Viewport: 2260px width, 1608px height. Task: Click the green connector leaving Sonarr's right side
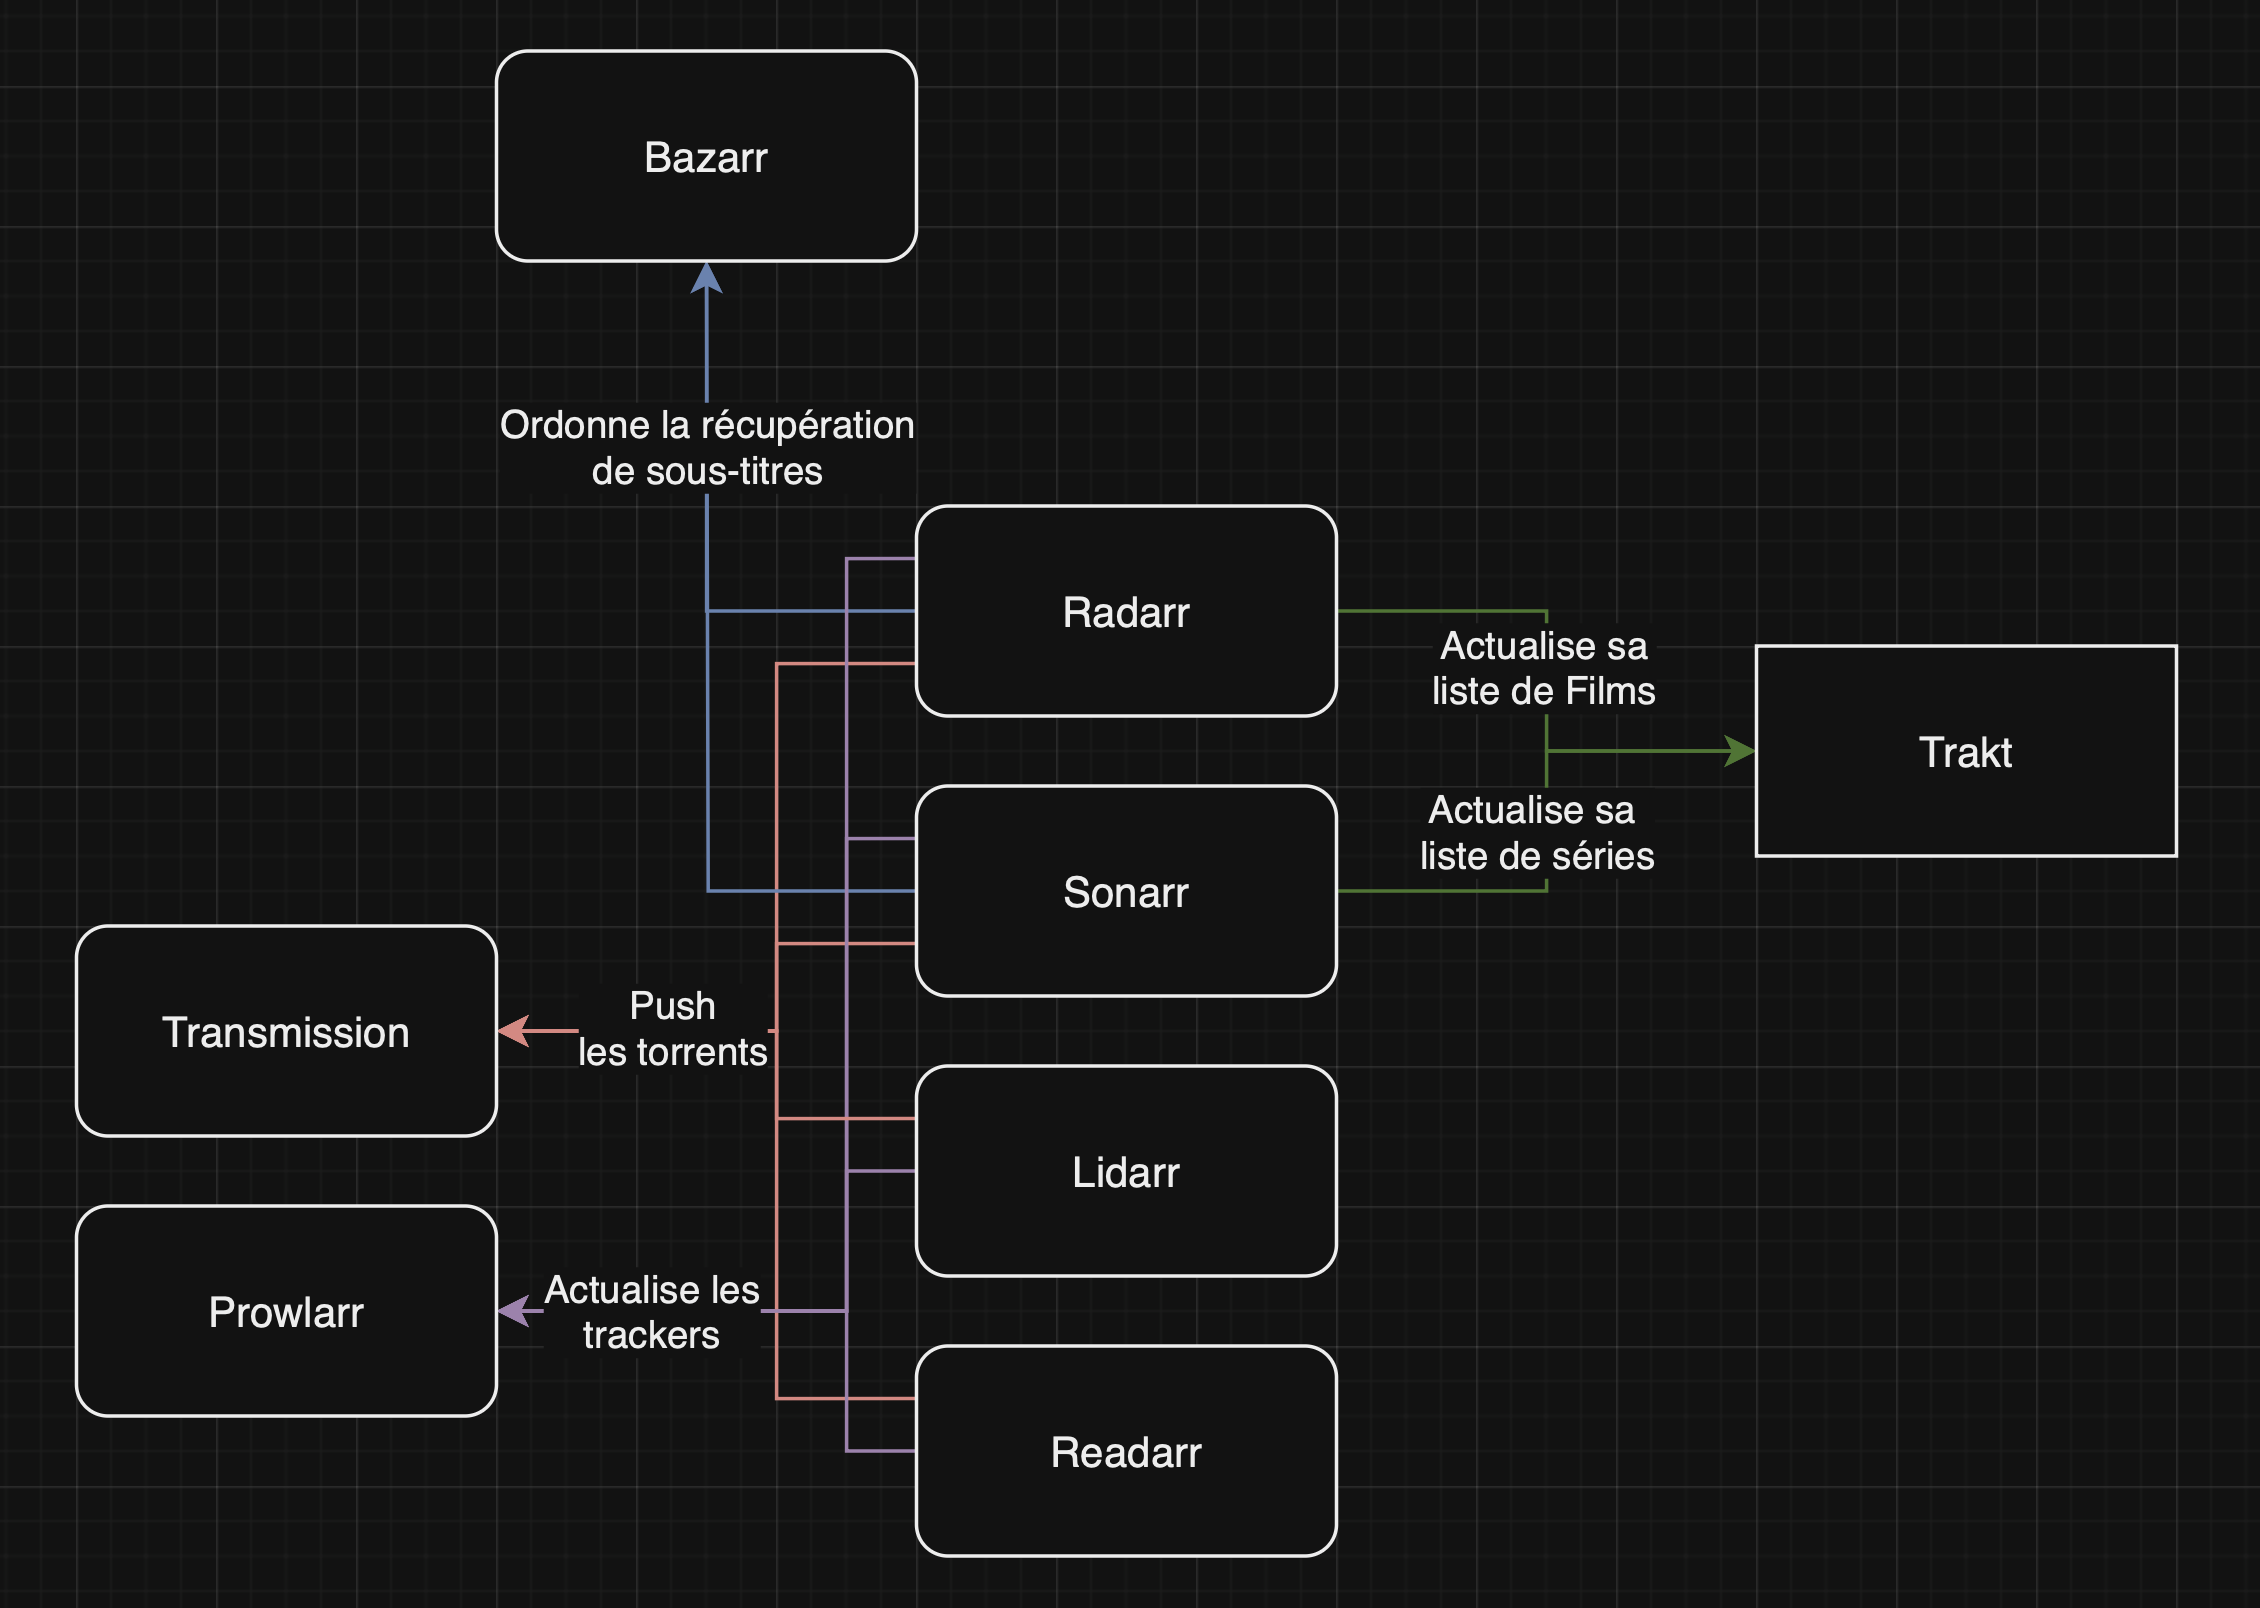1440,891
